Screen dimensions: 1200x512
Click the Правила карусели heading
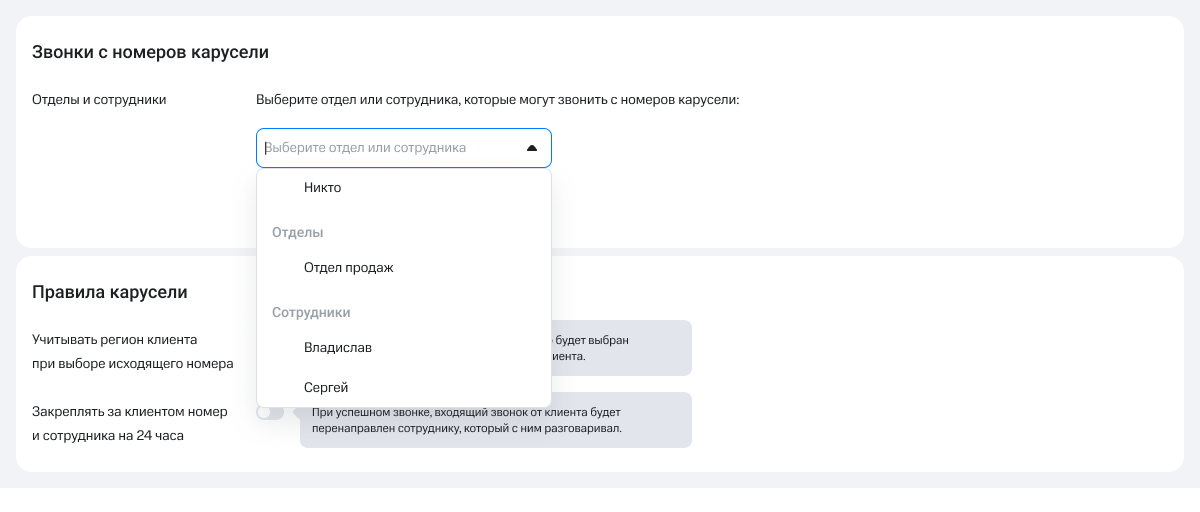point(110,292)
